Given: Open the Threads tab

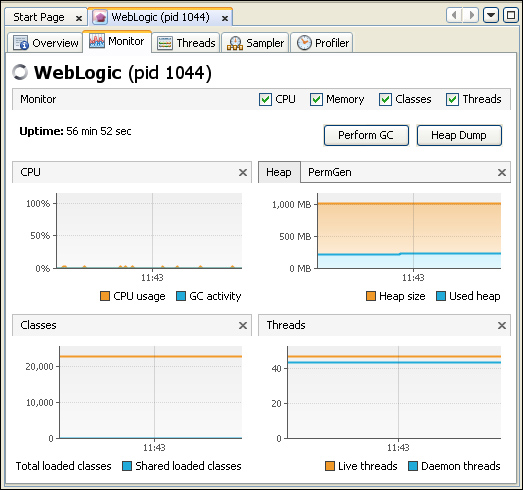Looking at the screenshot, I should pyautogui.click(x=186, y=43).
